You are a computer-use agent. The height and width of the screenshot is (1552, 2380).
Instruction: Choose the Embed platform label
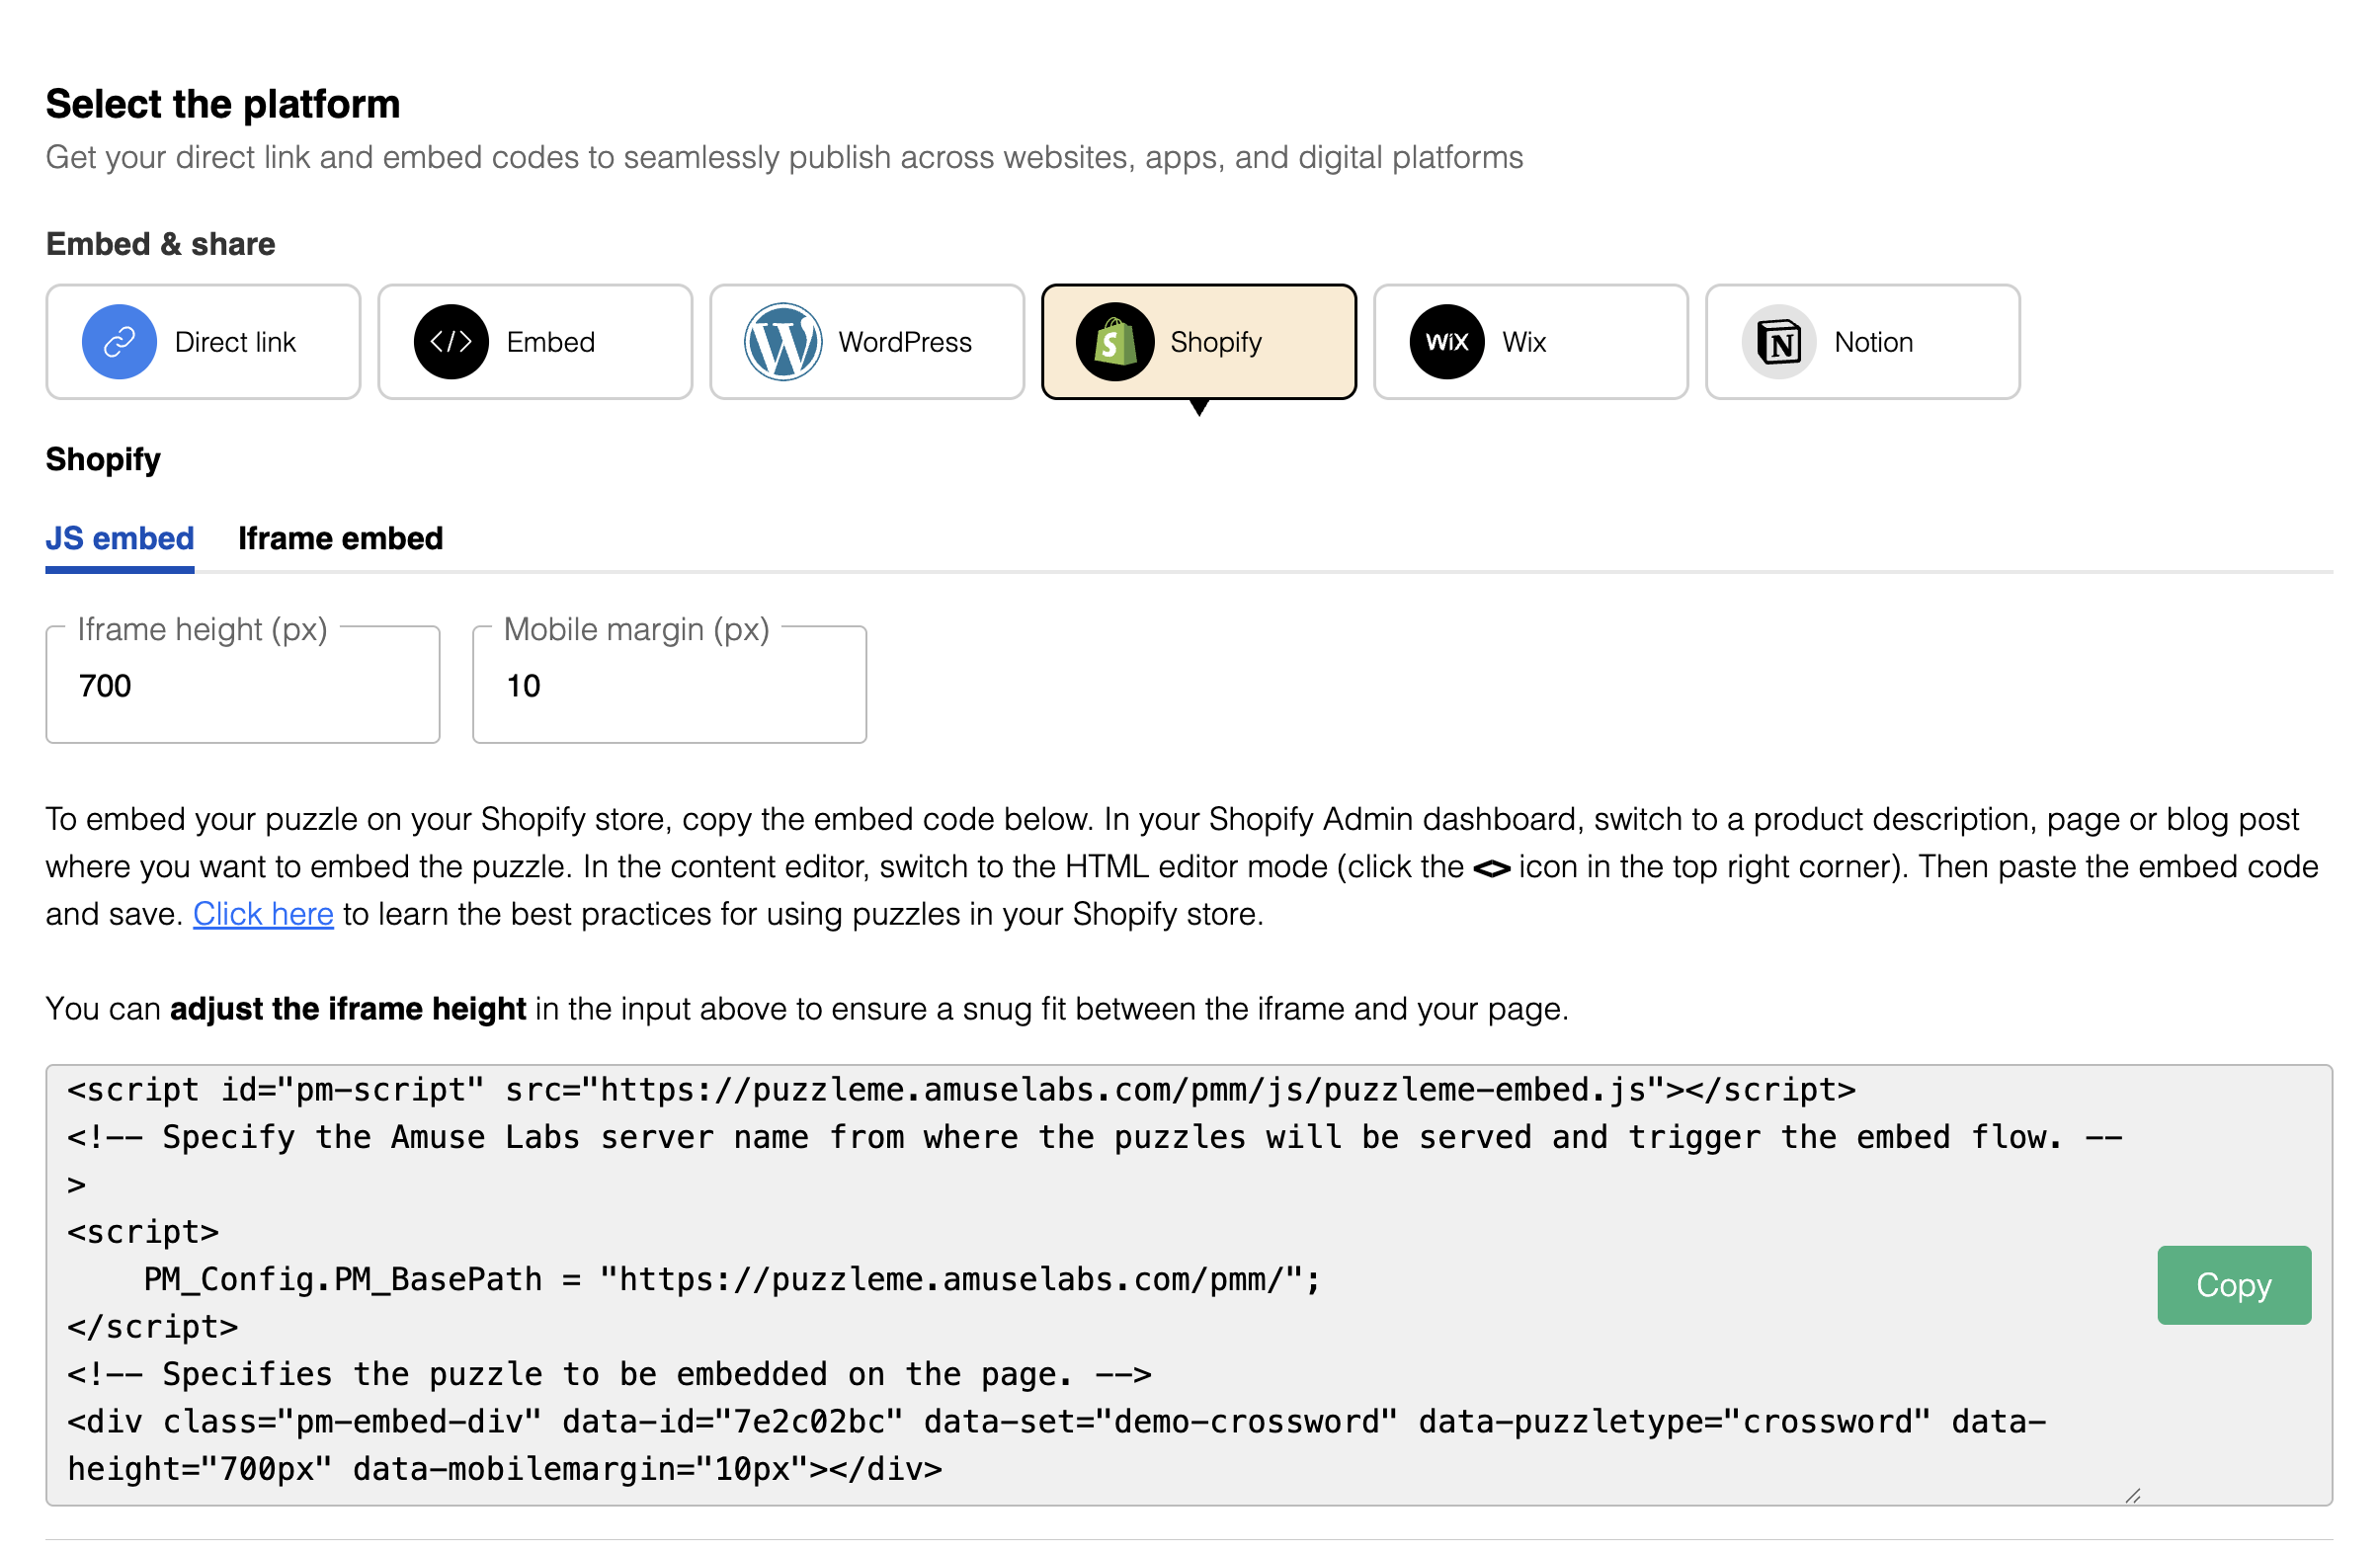(x=551, y=342)
